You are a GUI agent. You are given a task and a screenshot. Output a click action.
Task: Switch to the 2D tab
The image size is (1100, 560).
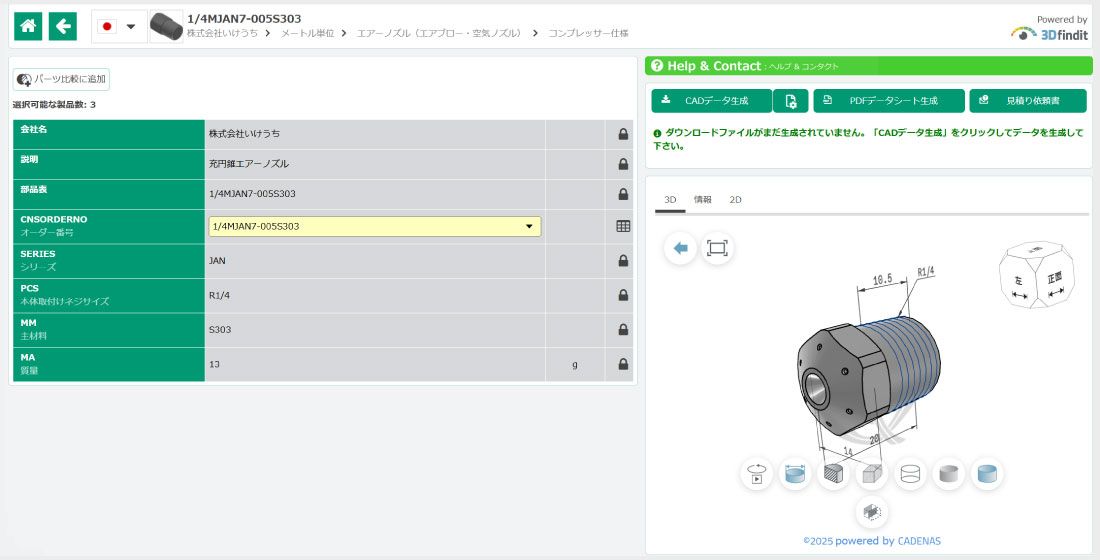coord(735,200)
